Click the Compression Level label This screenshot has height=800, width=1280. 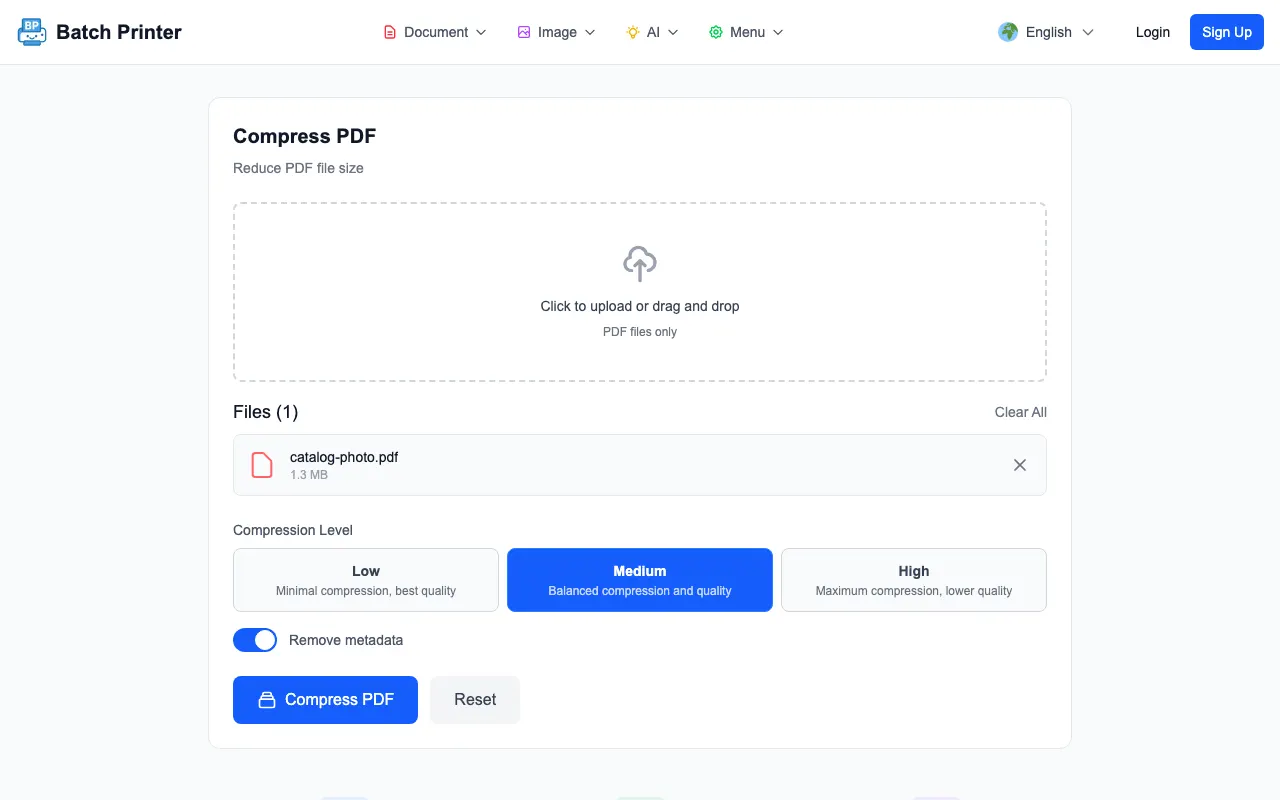point(293,530)
